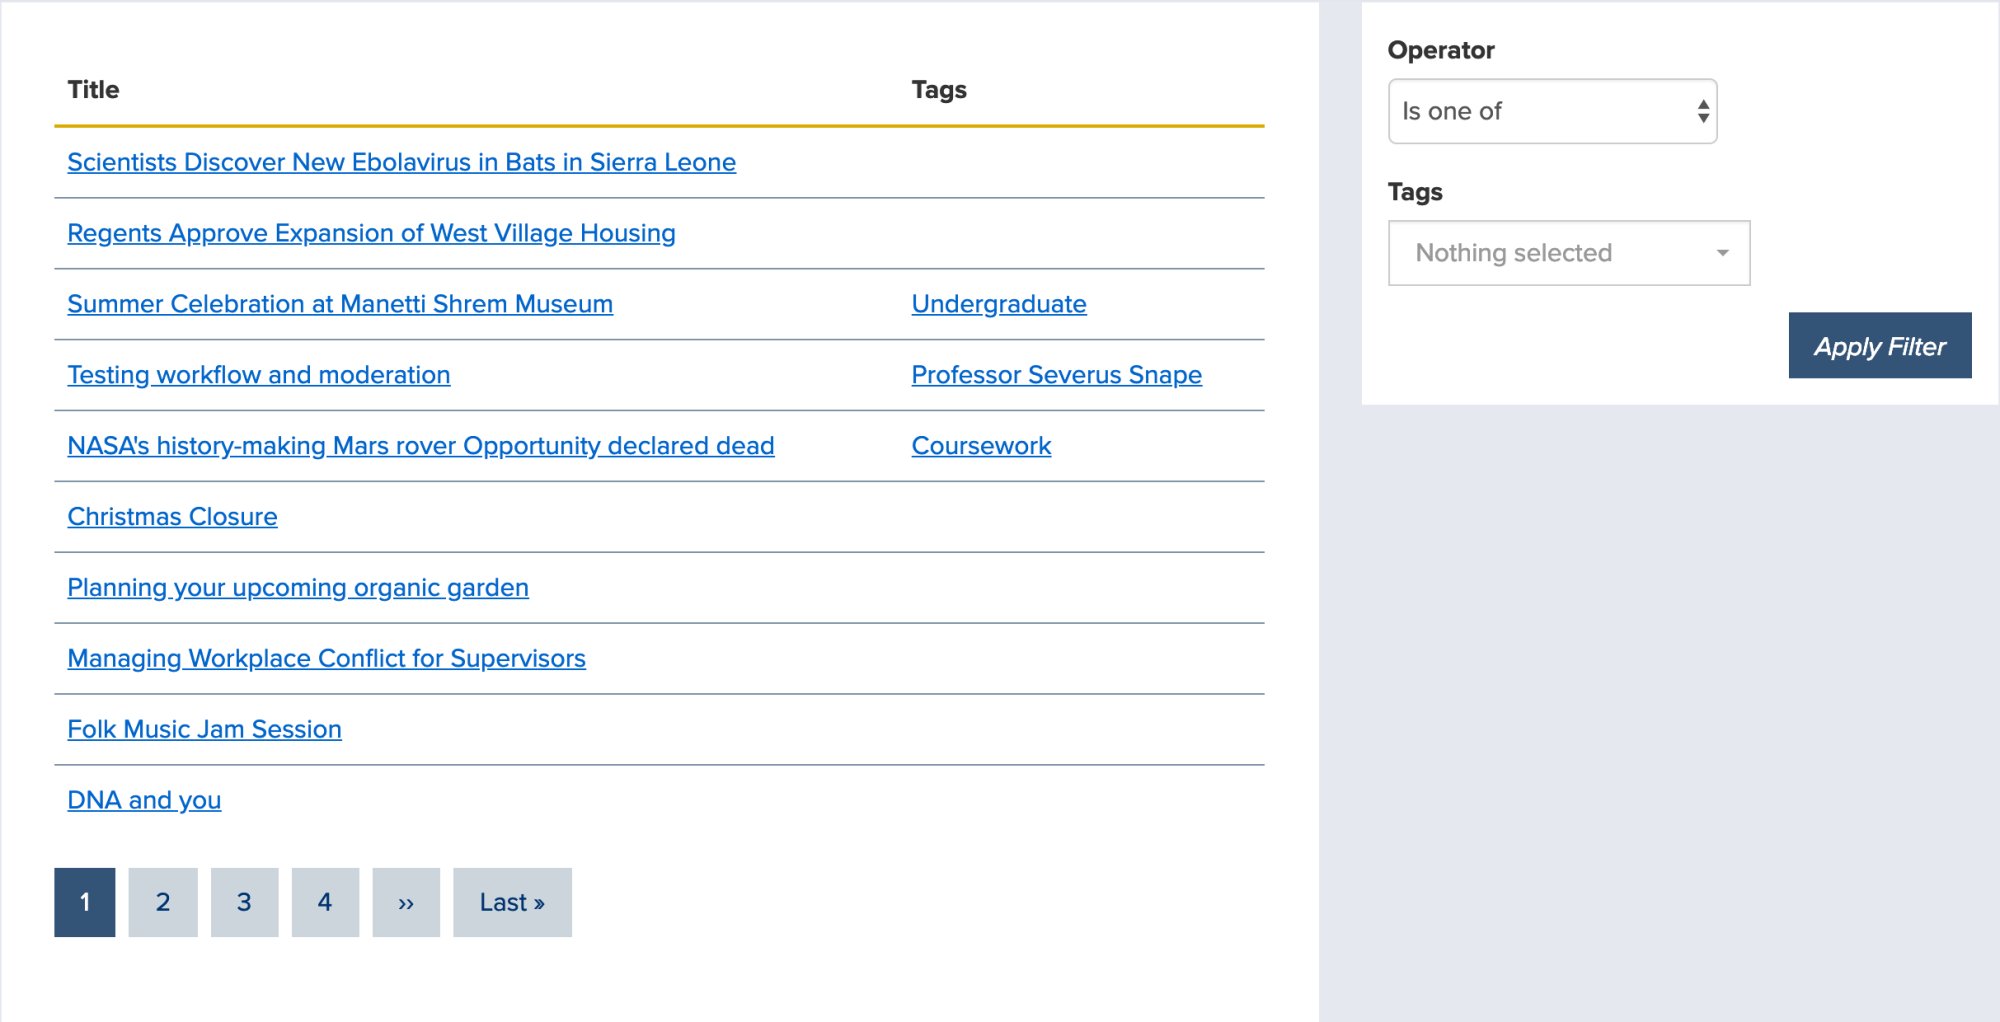Click the Coursework tag link
This screenshot has height=1022, width=2000.
click(981, 446)
